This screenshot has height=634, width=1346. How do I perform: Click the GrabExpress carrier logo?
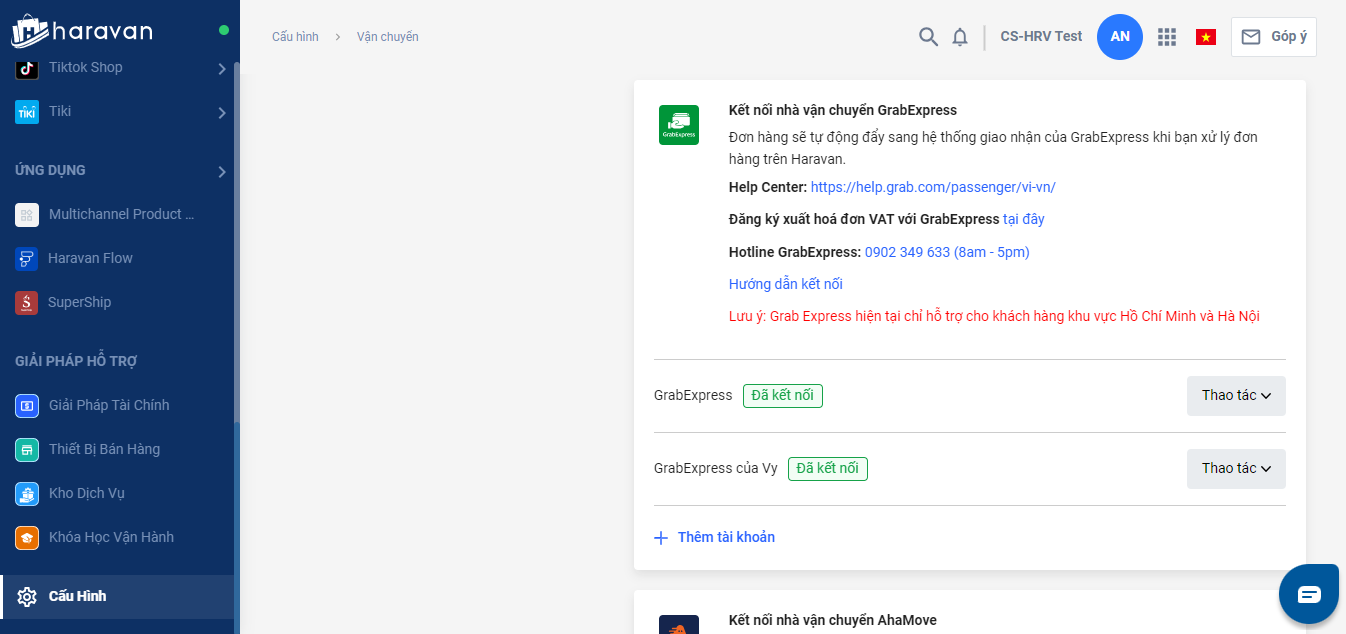(679, 125)
